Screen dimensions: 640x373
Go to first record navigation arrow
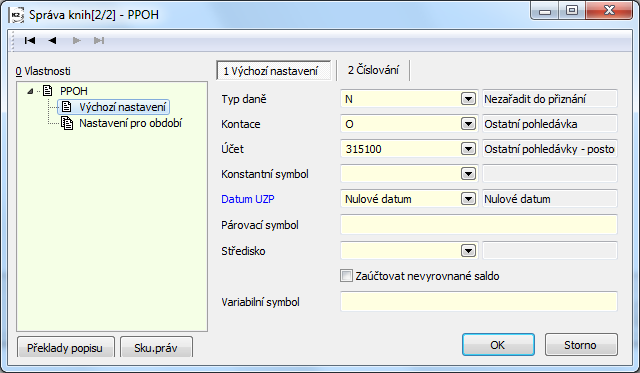[x=30, y=40]
